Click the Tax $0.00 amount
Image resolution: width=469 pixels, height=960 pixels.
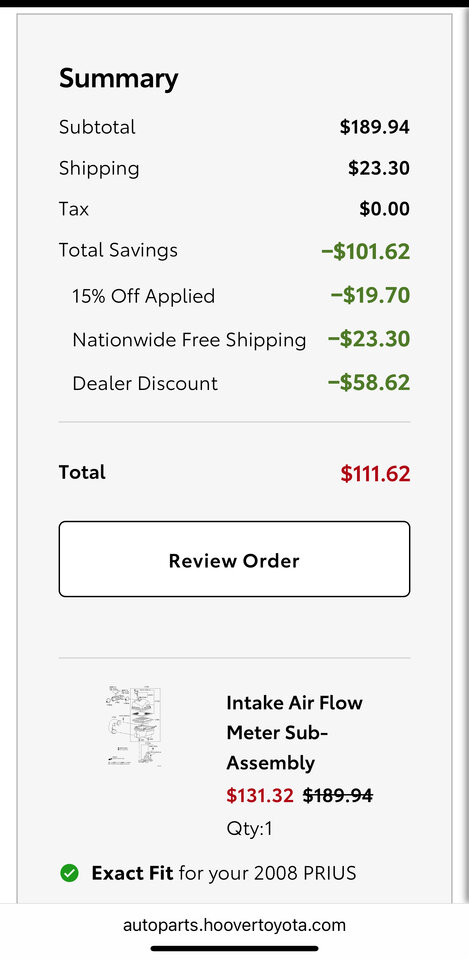[385, 209]
